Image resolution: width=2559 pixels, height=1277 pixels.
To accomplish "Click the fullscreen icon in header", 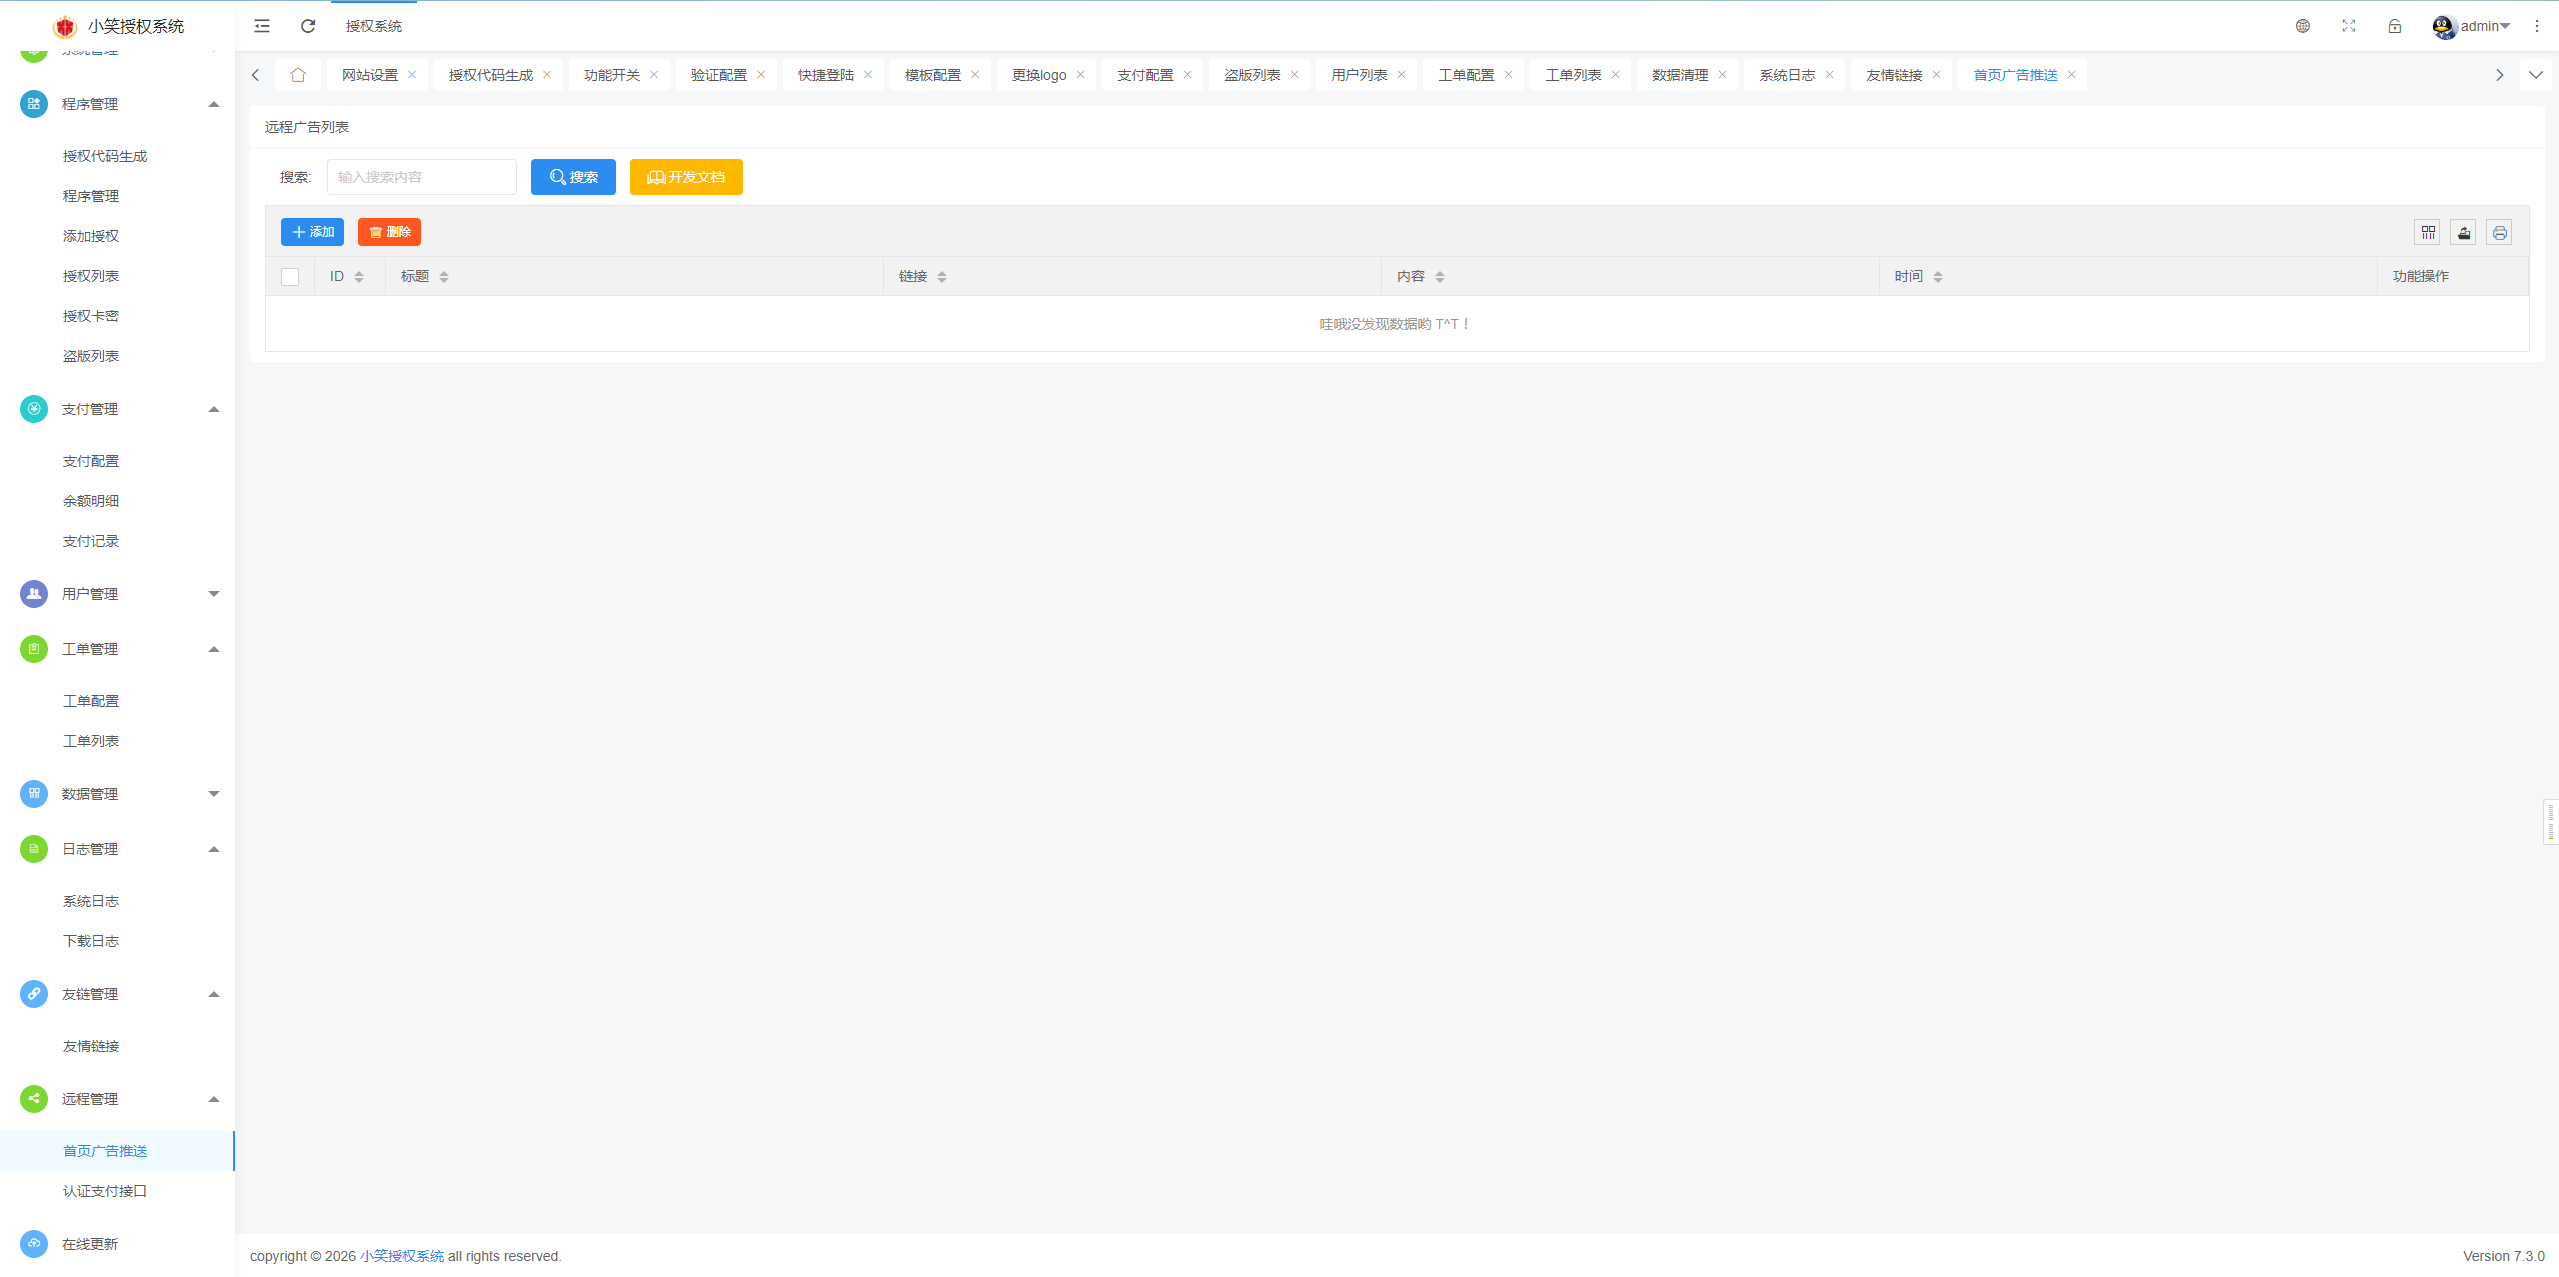I will 2348,26.
